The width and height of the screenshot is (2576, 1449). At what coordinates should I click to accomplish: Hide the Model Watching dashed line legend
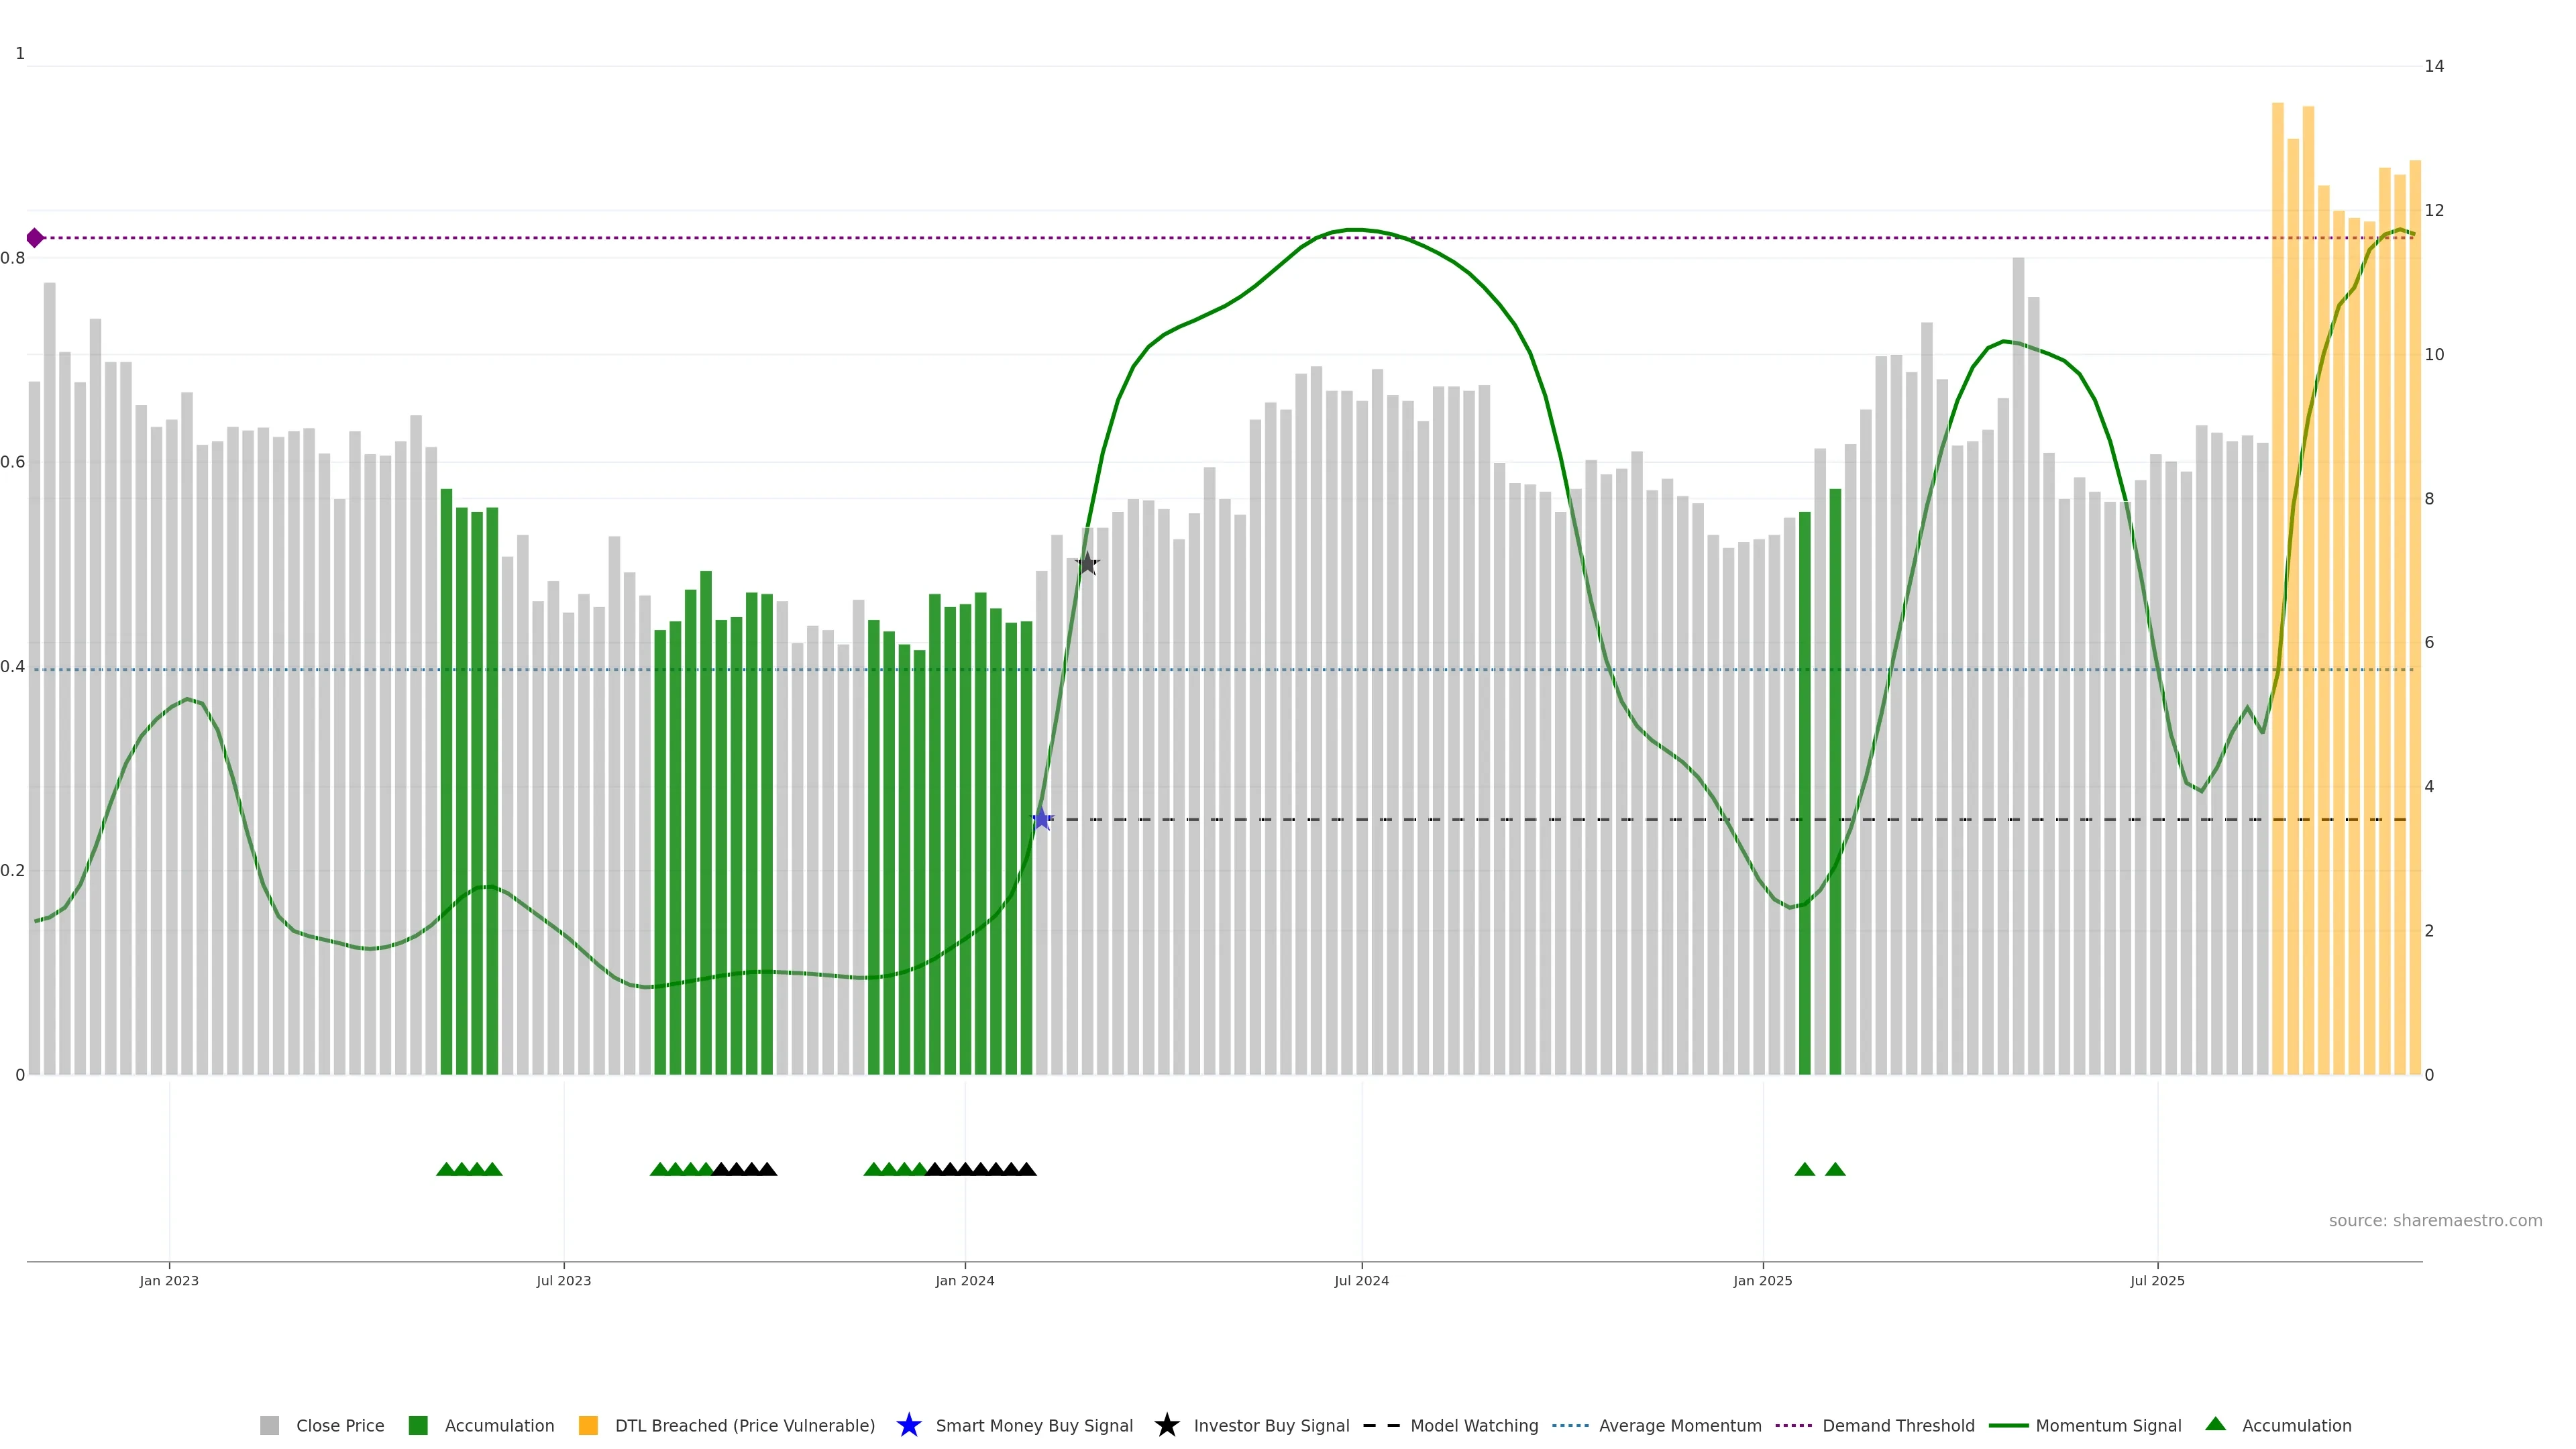pos(1382,1425)
